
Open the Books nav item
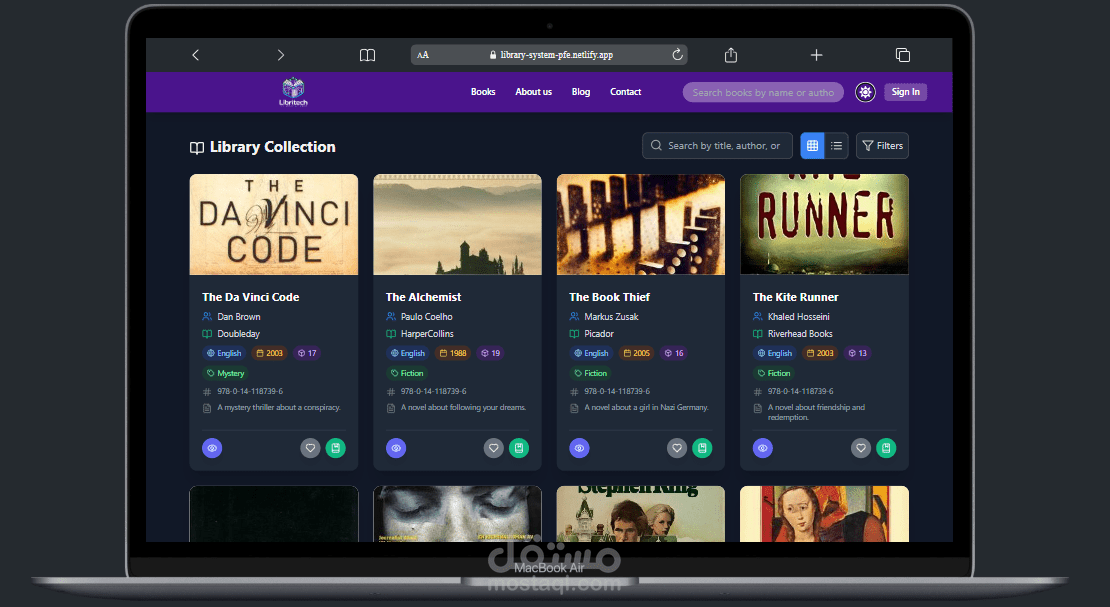[483, 92]
